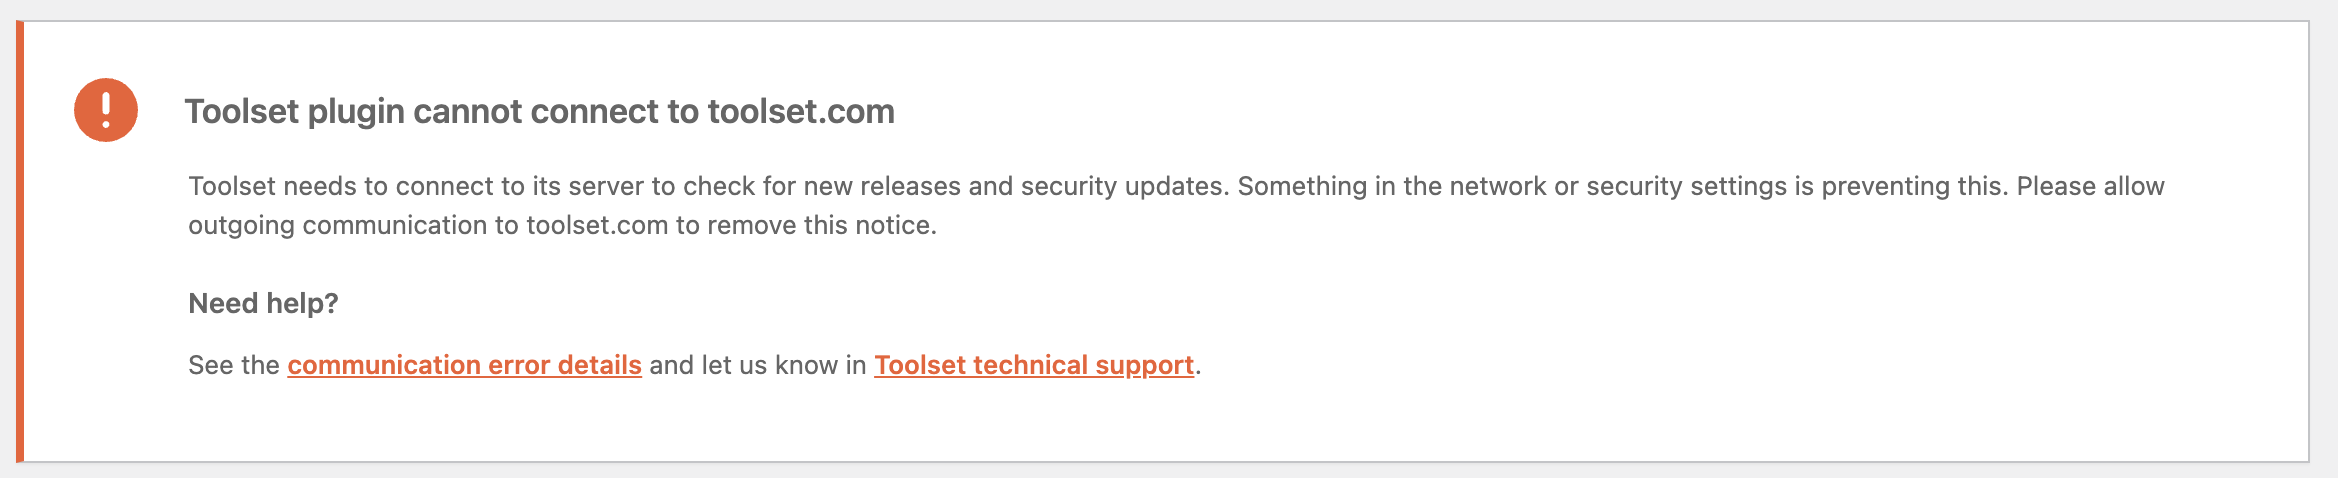This screenshot has height=478, width=2338.
Task: Click the "See the" text before the first link
Action: pos(233,365)
